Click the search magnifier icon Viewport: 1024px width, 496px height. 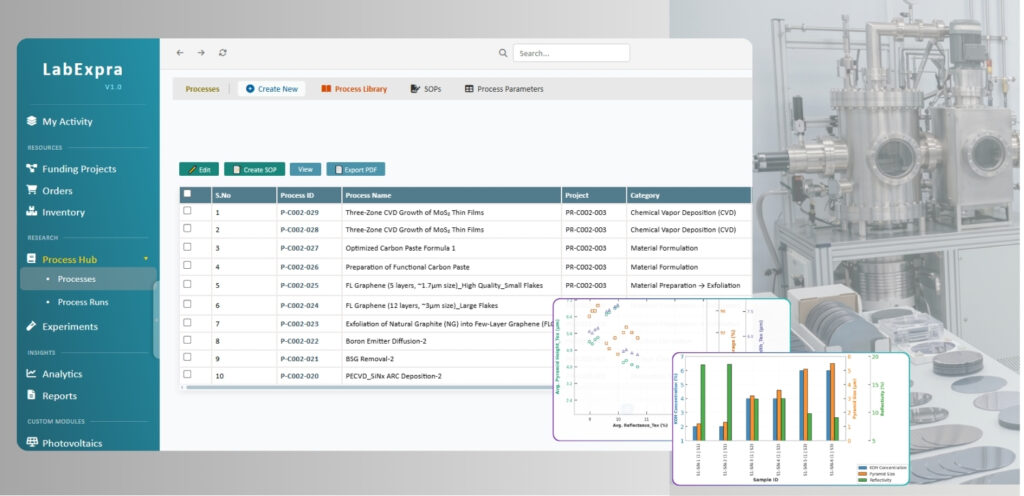coord(503,54)
